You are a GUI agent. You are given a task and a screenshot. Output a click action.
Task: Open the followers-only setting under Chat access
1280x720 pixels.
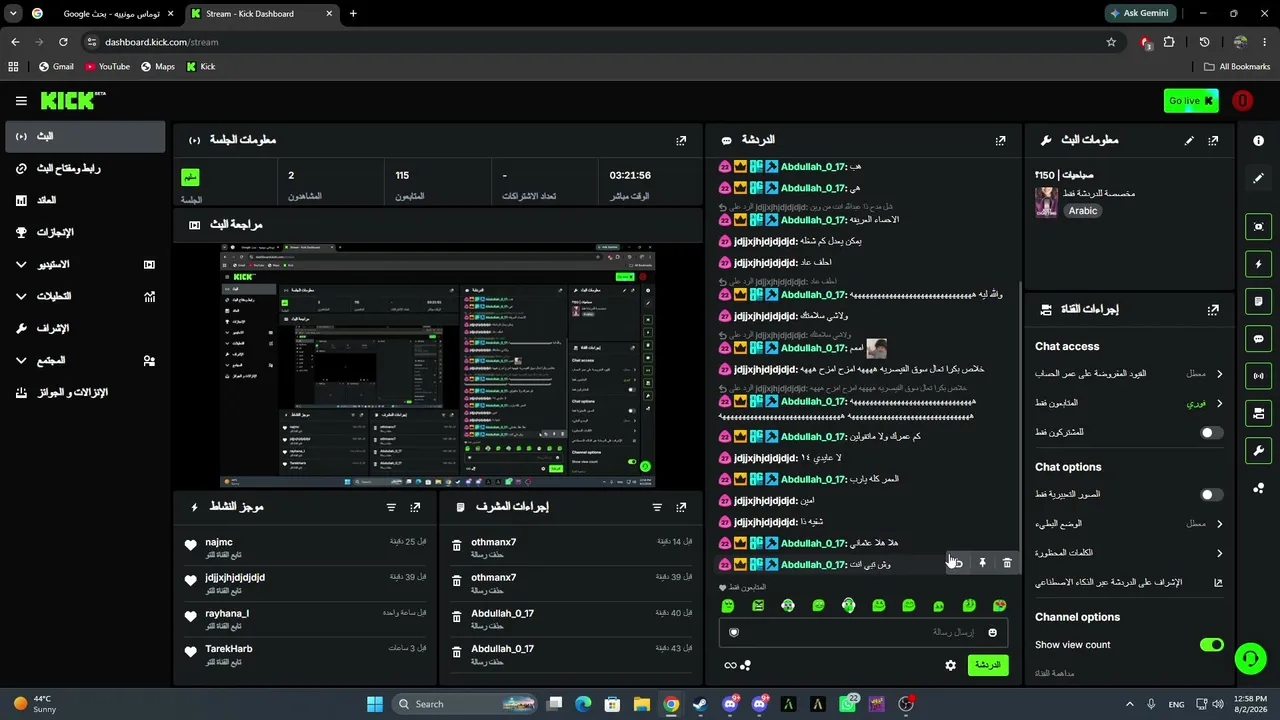click(1129, 403)
